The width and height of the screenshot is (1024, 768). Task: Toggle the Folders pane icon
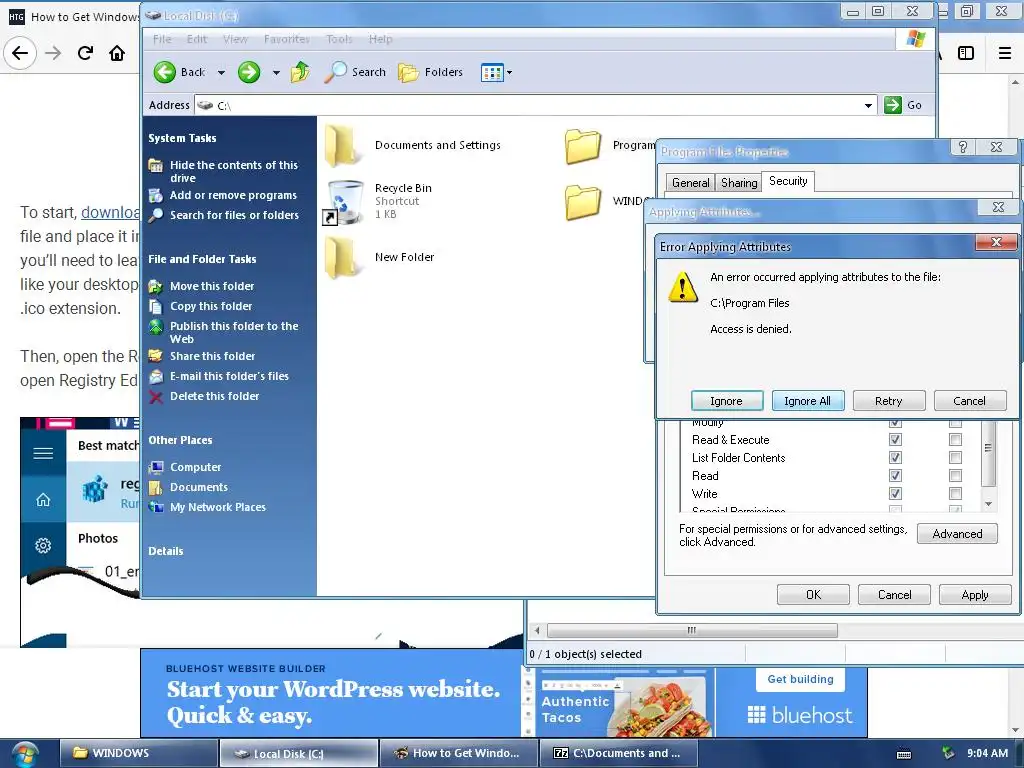[409, 72]
